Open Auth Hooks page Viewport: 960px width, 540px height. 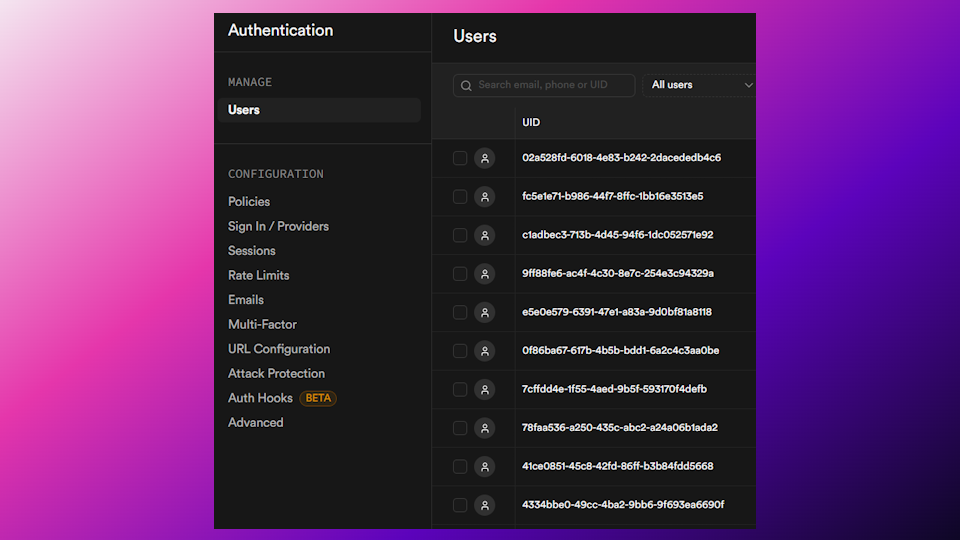pos(260,398)
